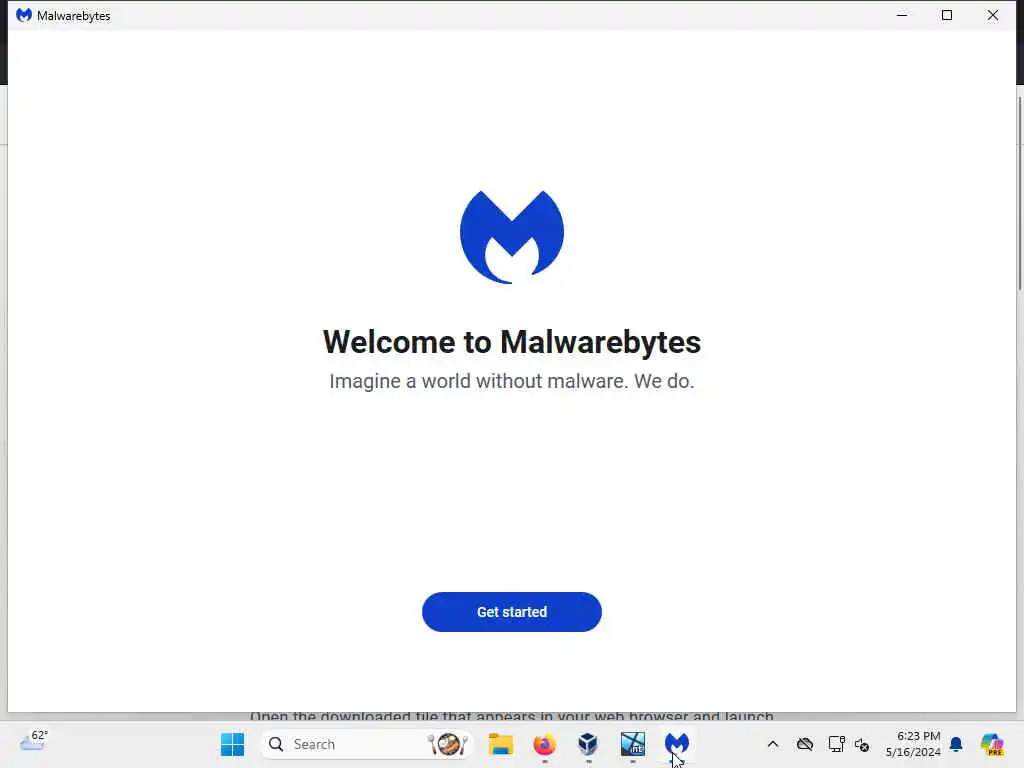
Task: Minimize the Malwarebytes window
Action: point(902,15)
